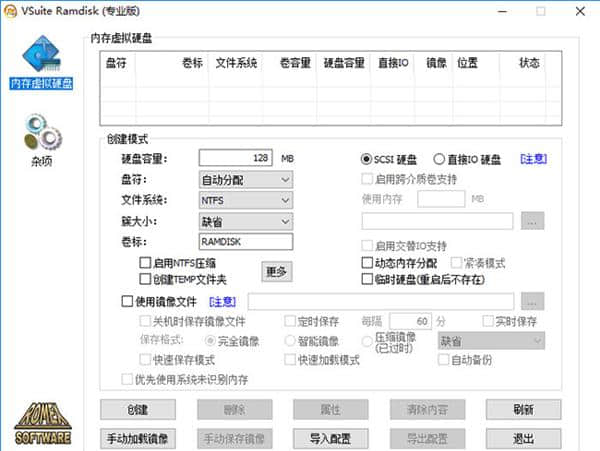Click the 注意 link next to 使用镜像文件
The image size is (600, 451).
[x=222, y=301]
